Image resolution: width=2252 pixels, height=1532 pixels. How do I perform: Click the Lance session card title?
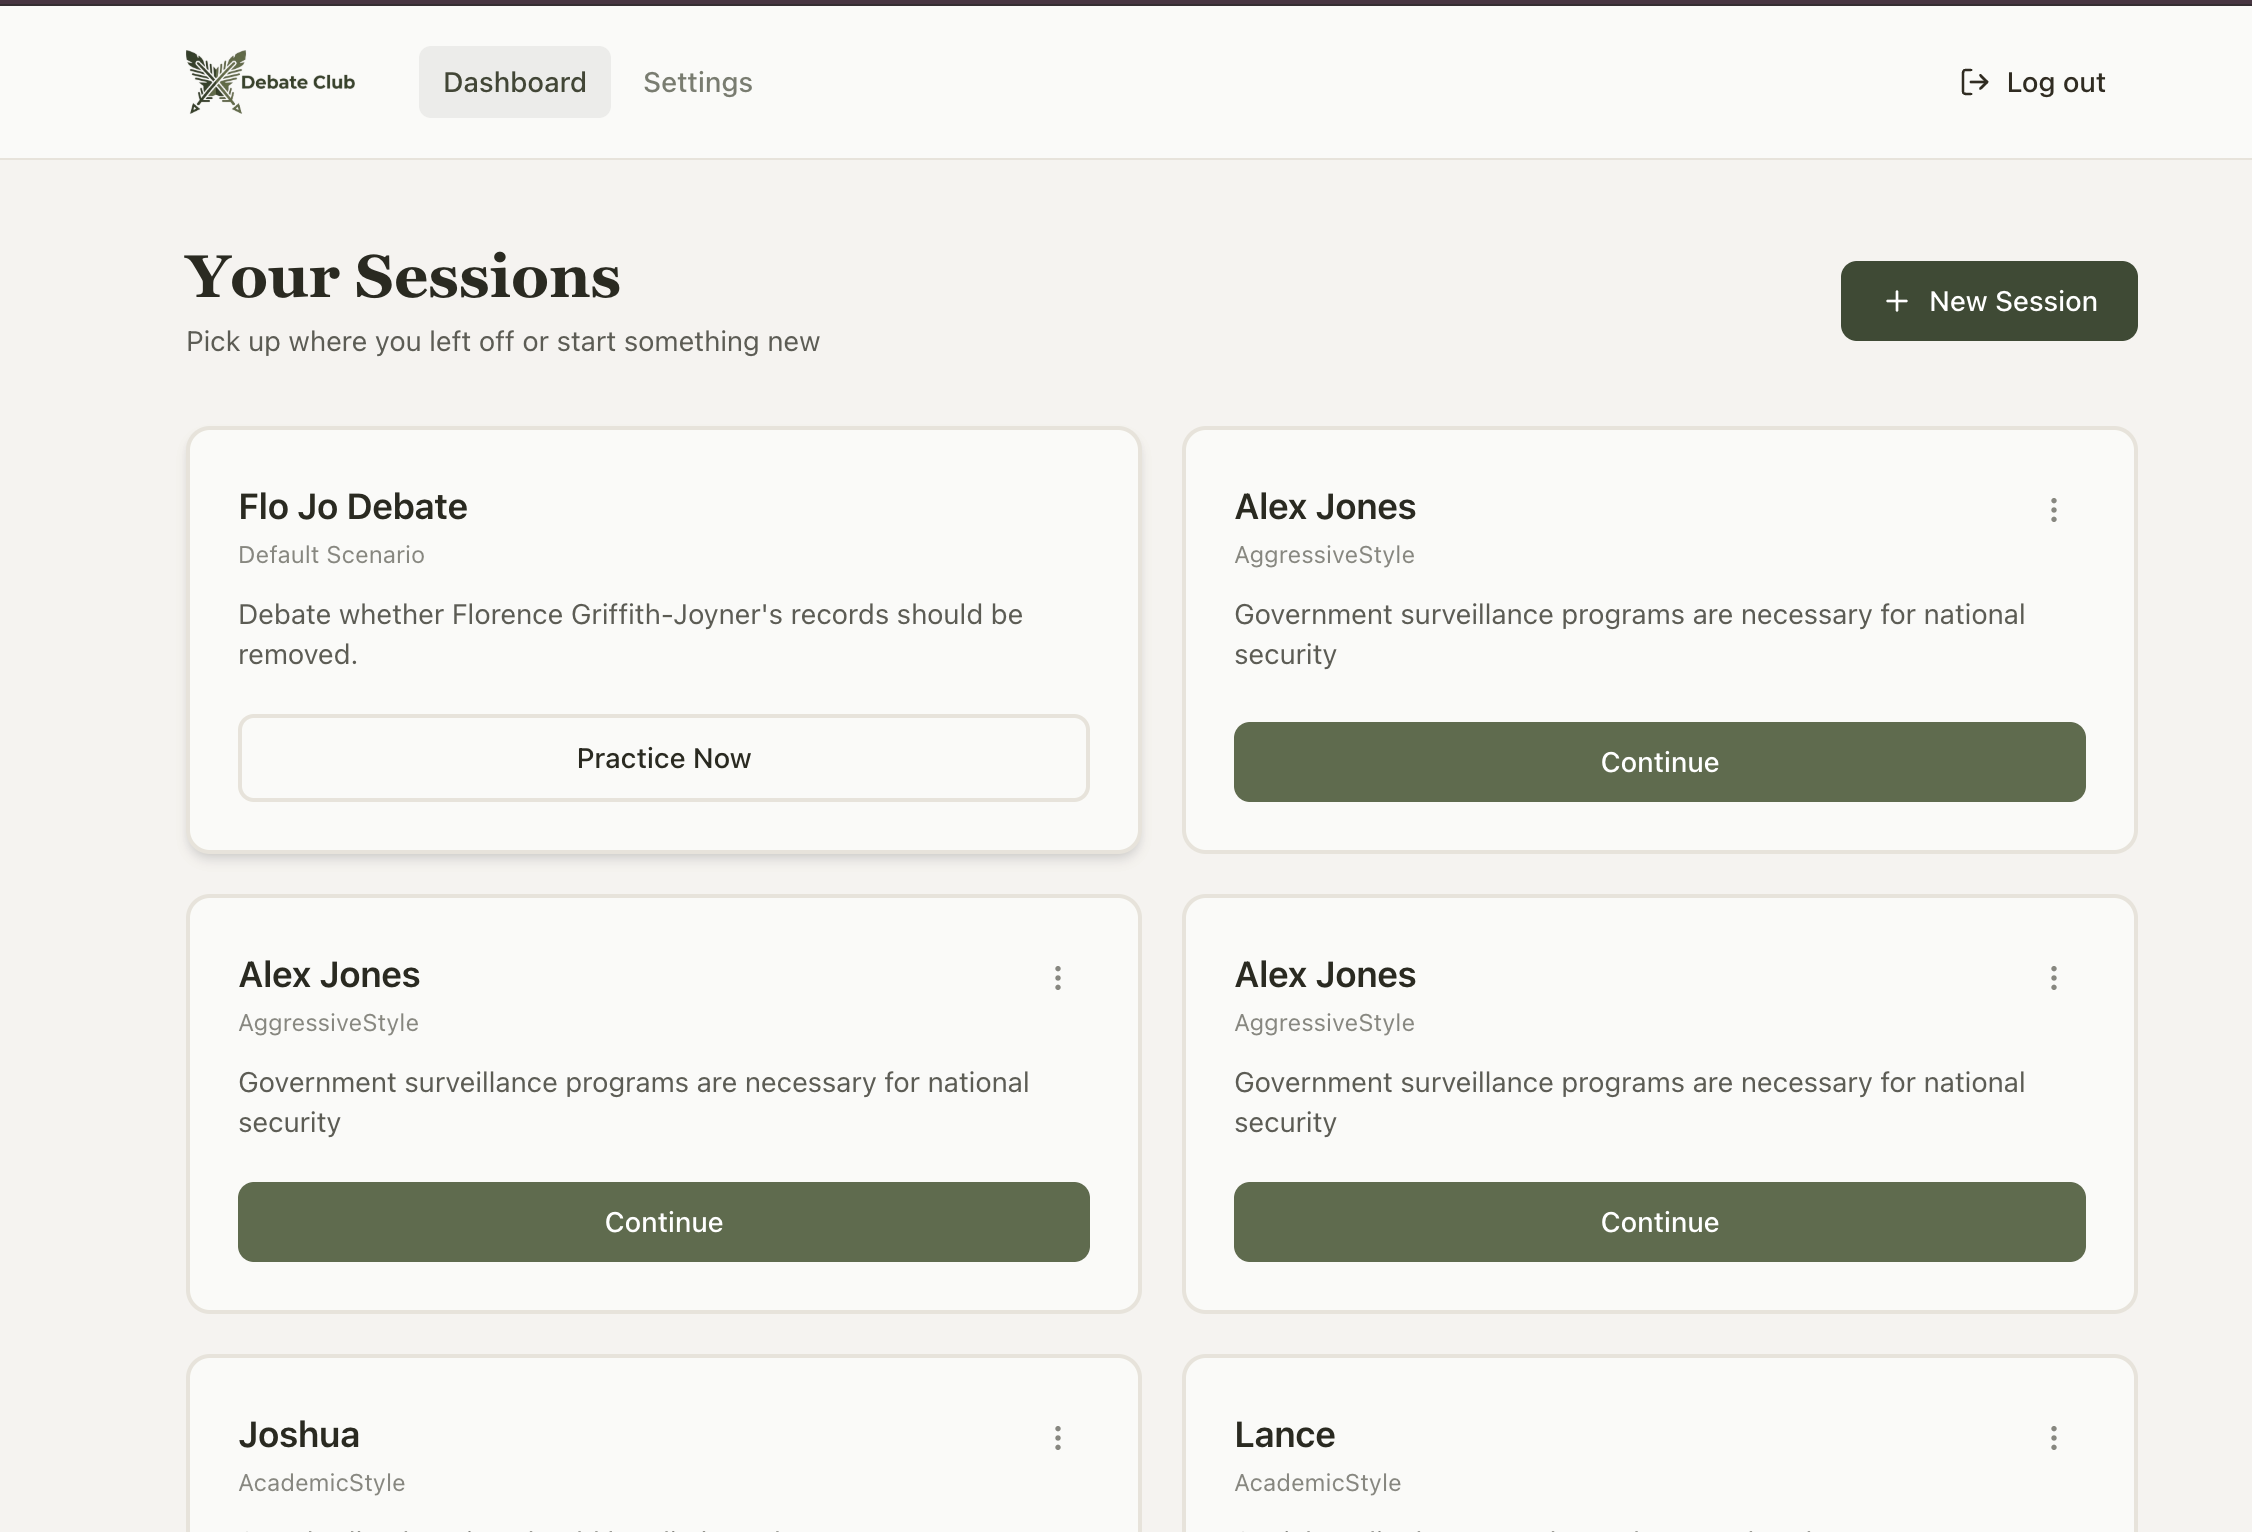[1284, 1435]
